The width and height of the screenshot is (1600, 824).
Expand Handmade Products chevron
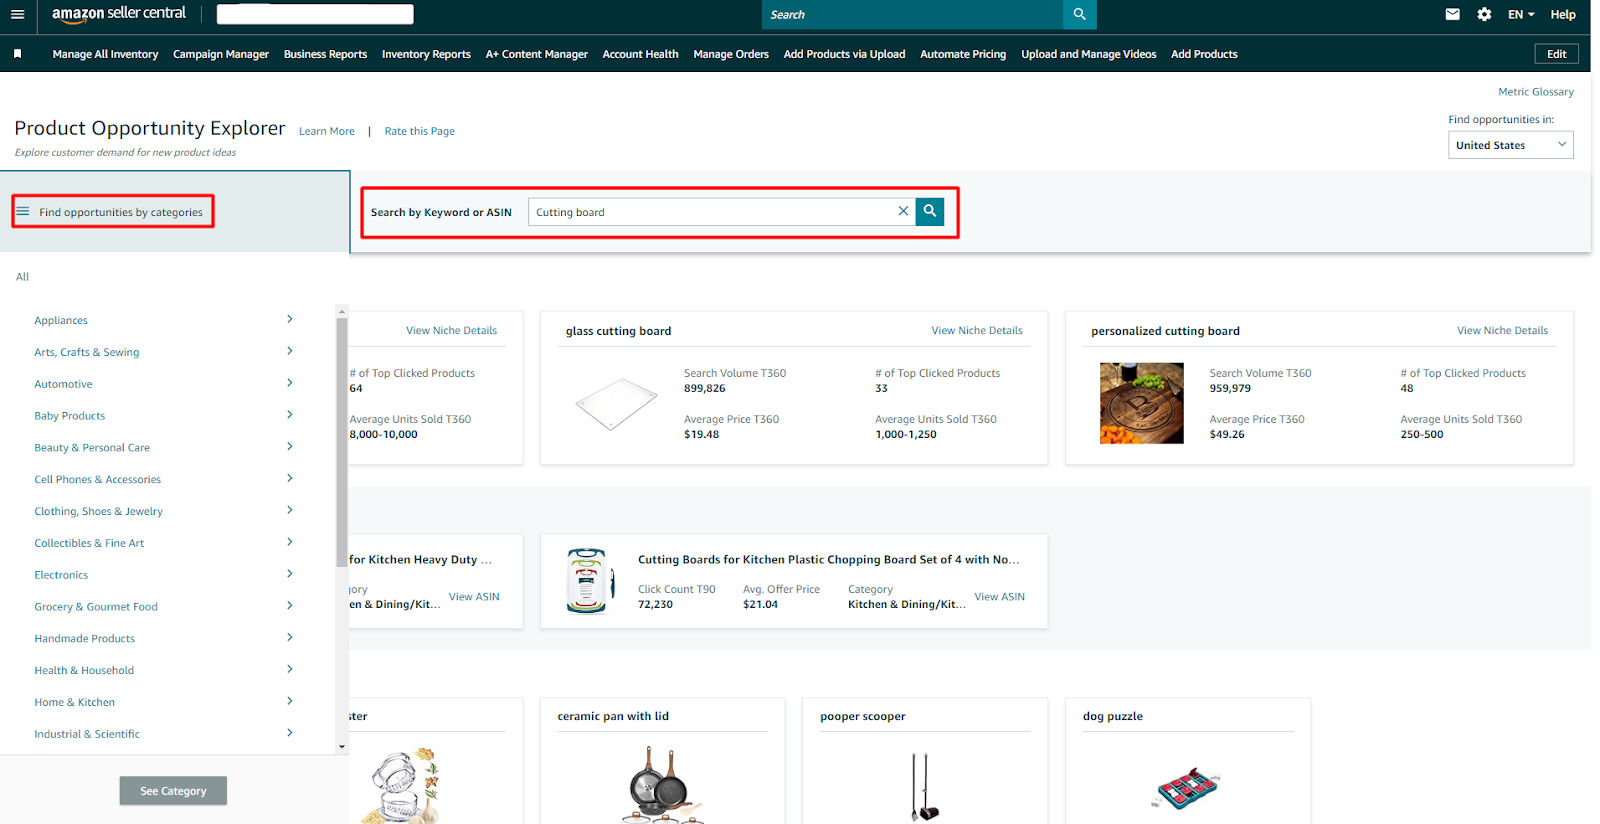pyautogui.click(x=290, y=637)
